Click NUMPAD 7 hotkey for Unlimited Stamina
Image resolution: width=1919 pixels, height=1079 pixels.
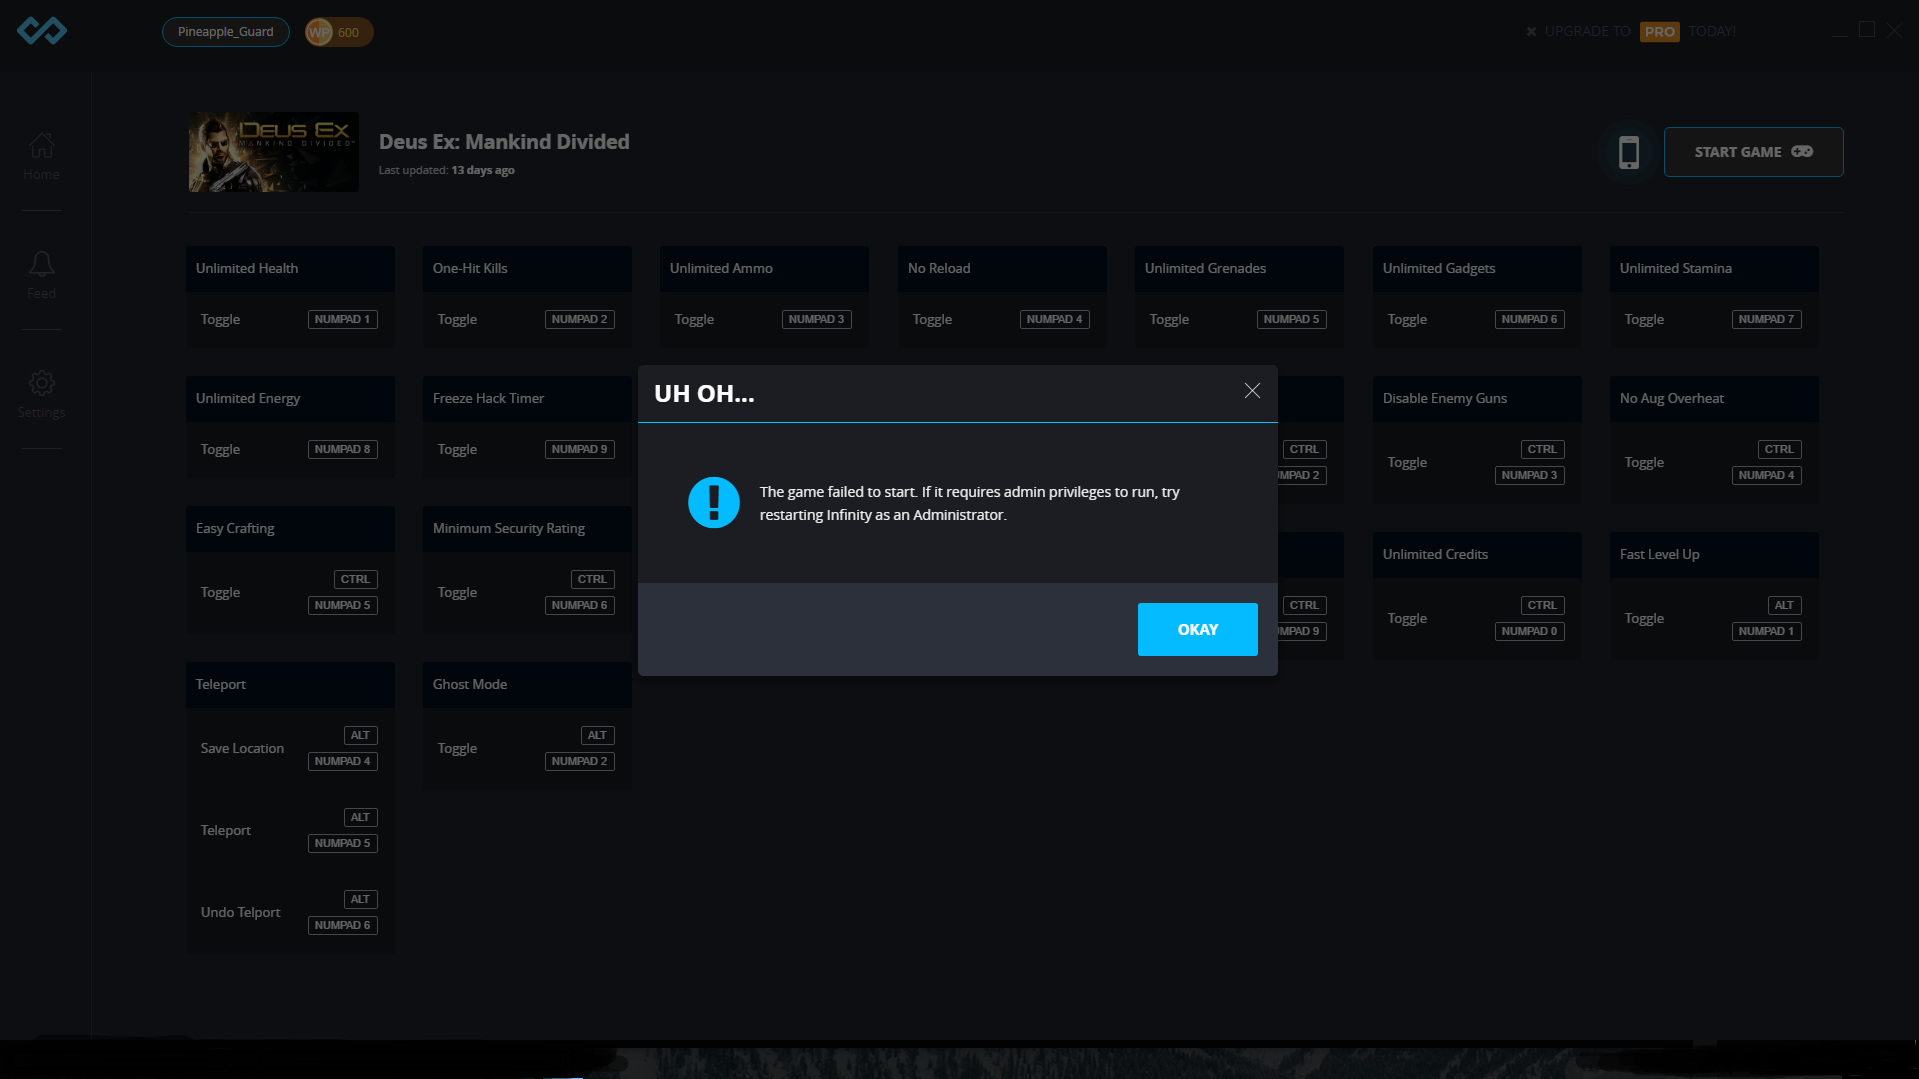pos(1766,320)
